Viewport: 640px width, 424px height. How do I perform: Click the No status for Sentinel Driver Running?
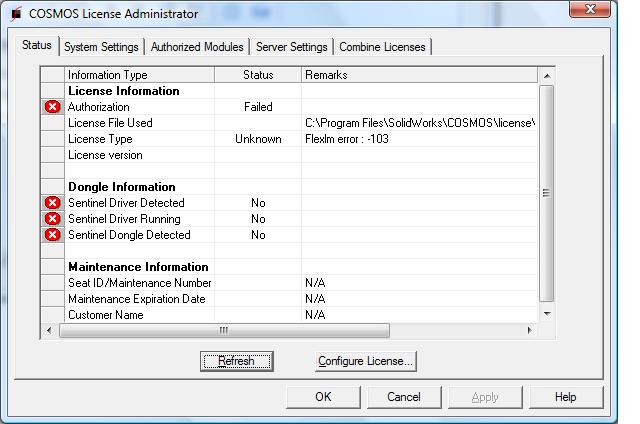(x=258, y=219)
